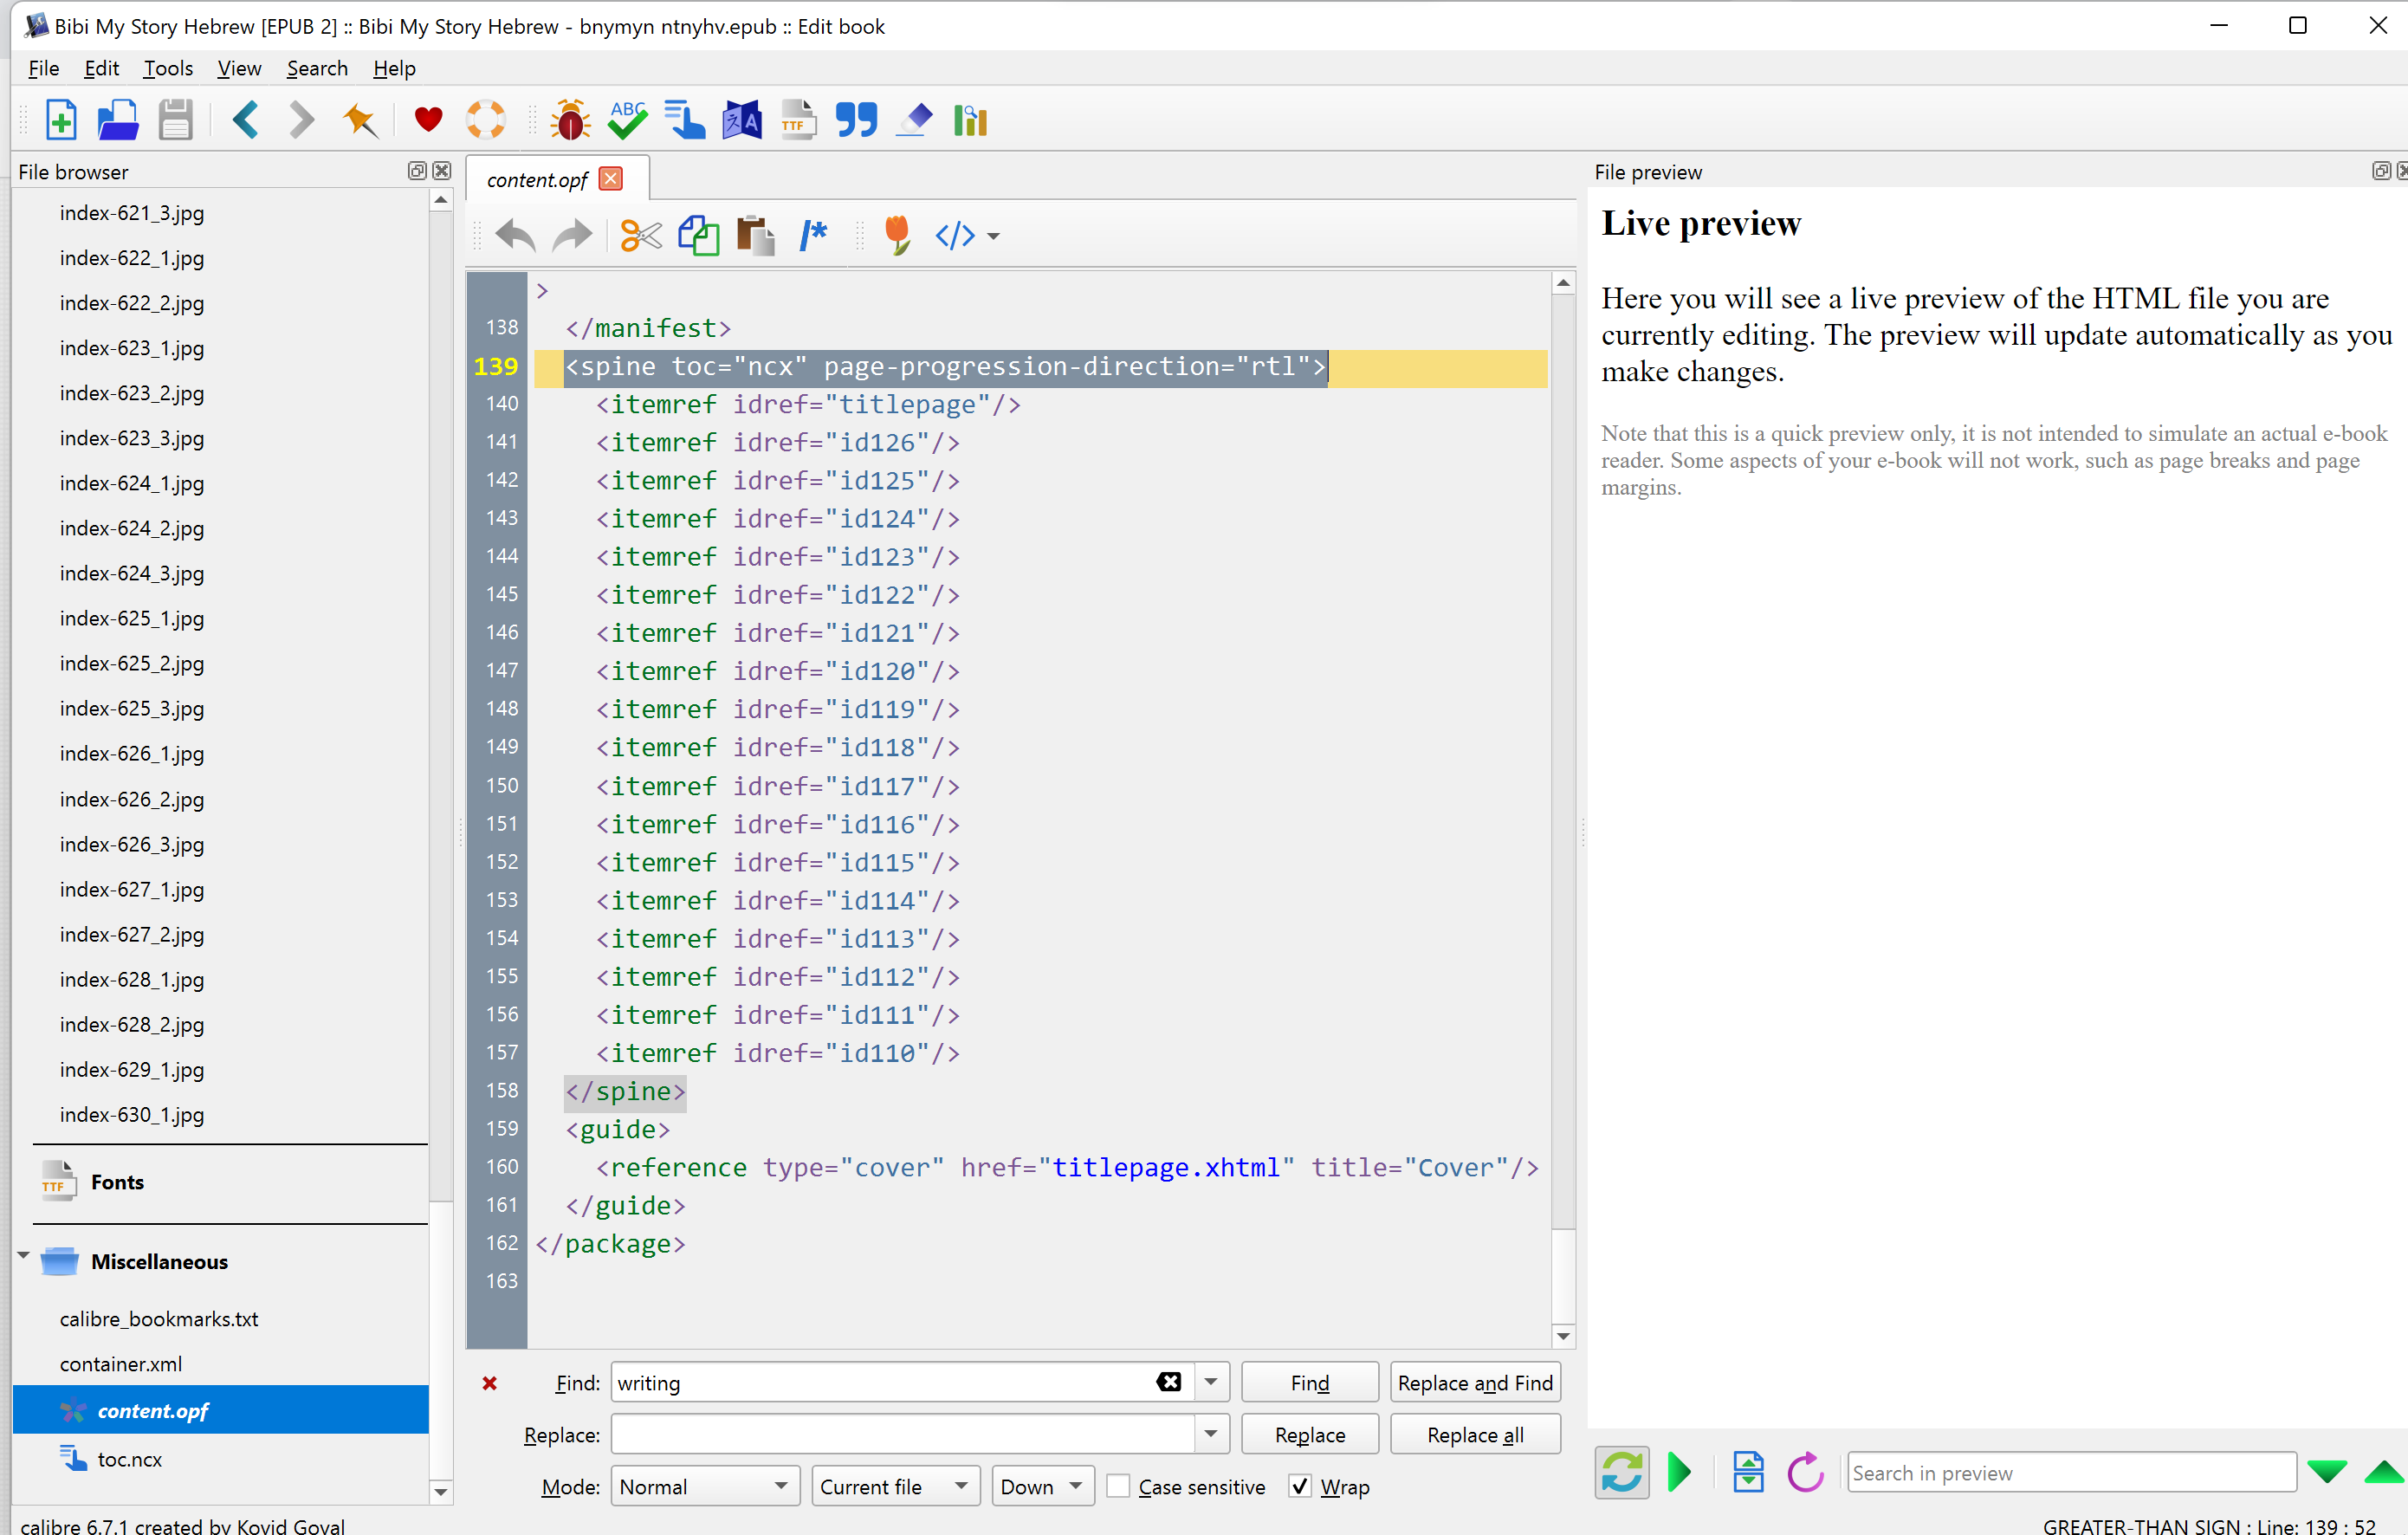2408x1535 pixels.
Task: Enable the Case sensitive checkbox
Action: pos(1119,1486)
